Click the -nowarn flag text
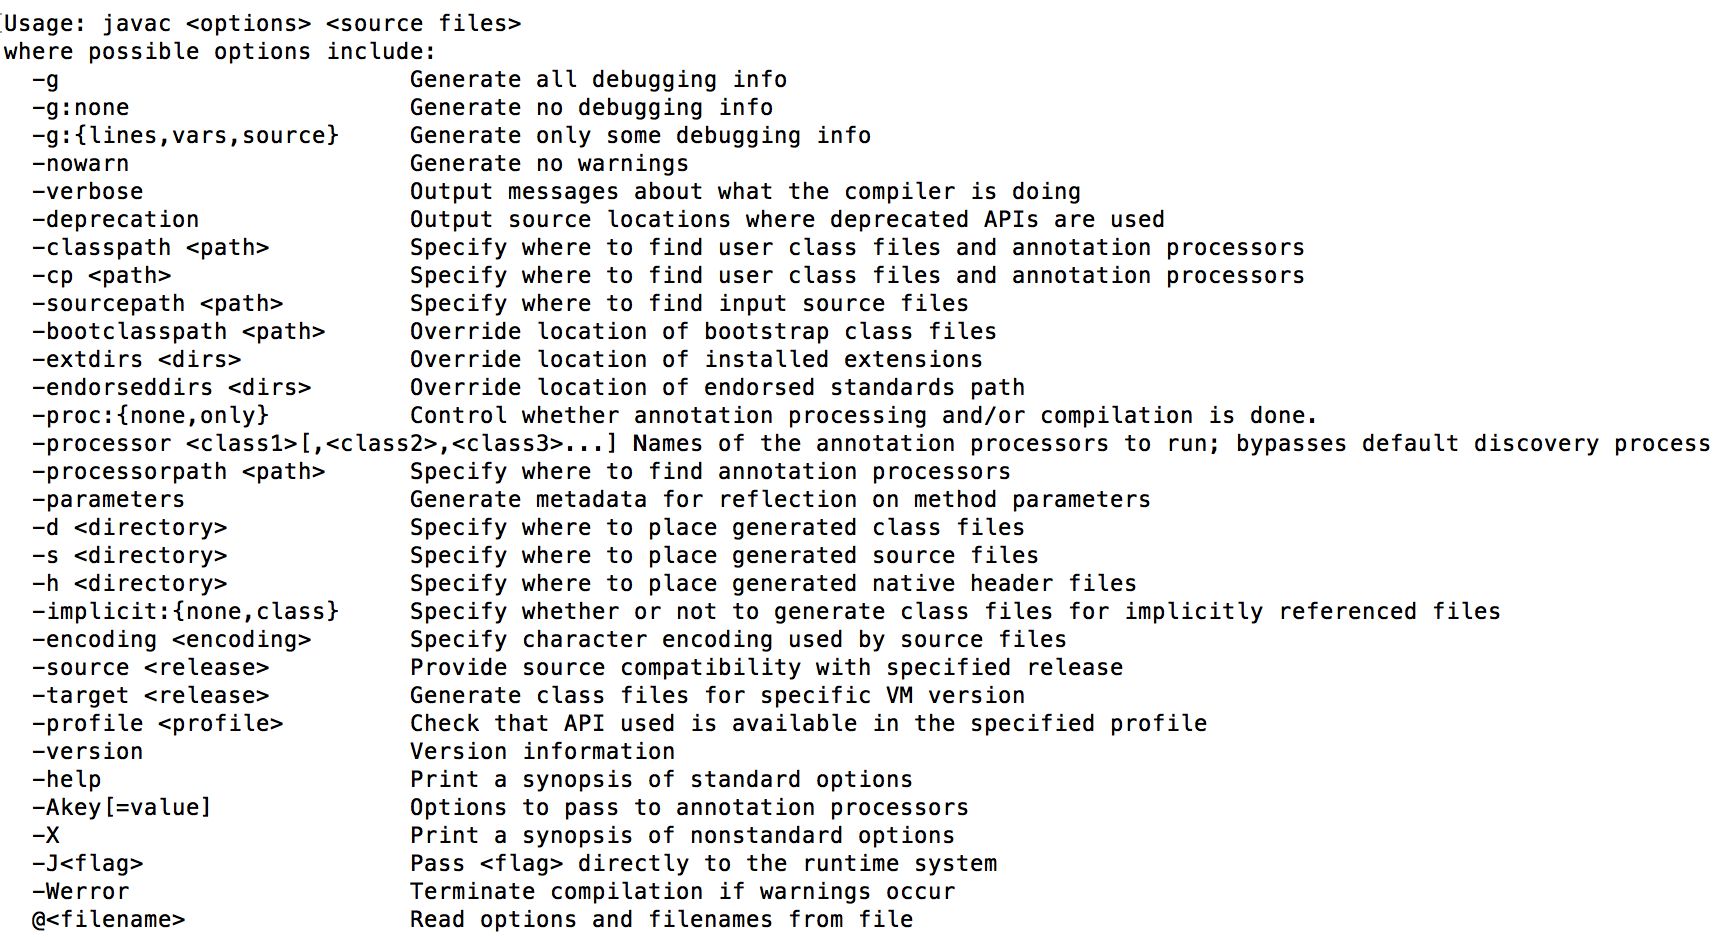The width and height of the screenshot is (1719, 937). [80, 164]
